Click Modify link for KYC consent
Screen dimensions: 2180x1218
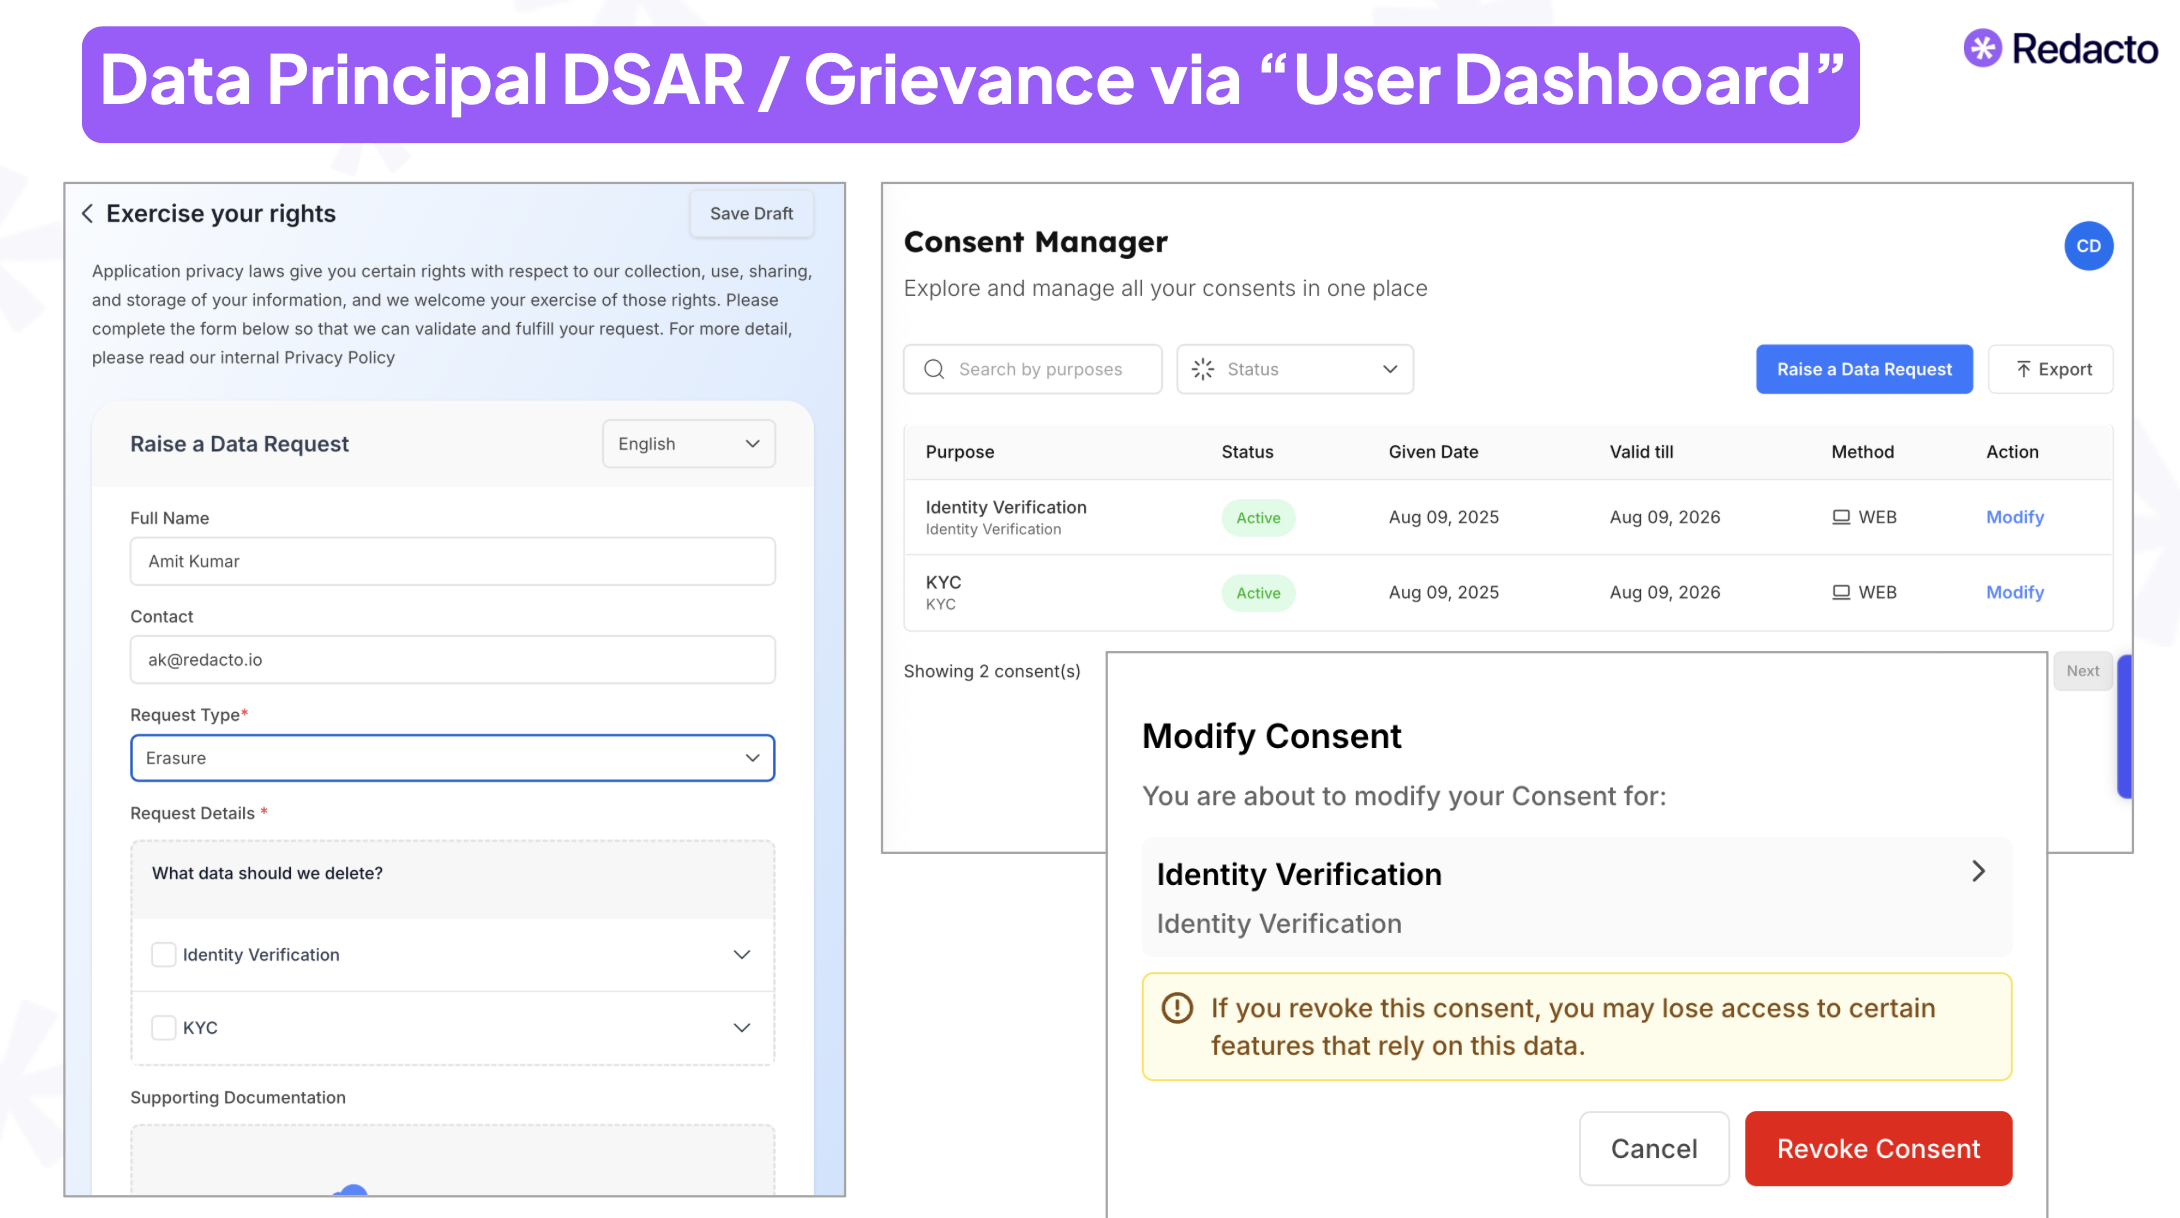(2014, 592)
